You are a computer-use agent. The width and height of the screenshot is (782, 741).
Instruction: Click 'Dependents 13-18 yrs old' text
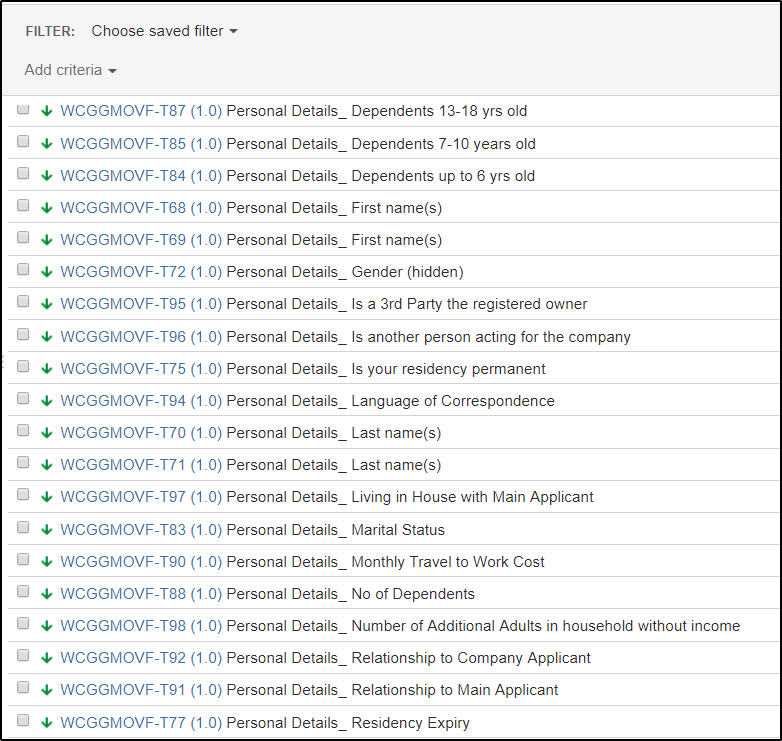point(439,111)
